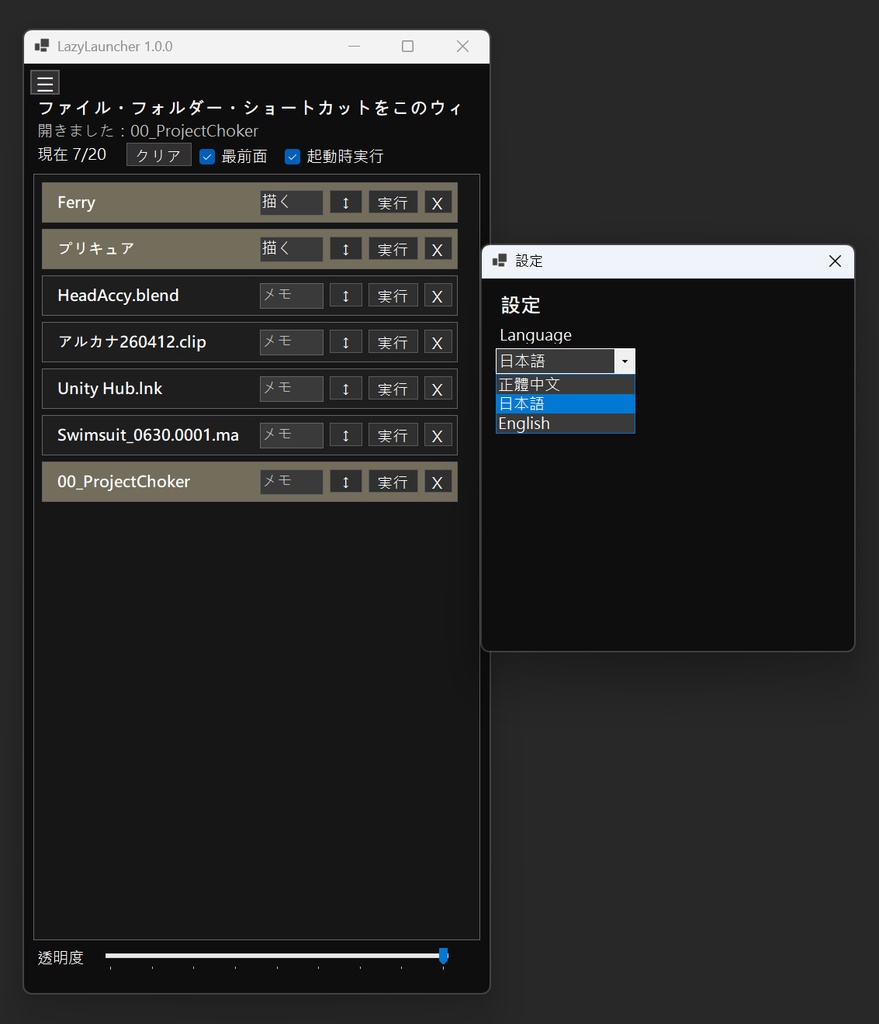This screenshot has width=879, height=1024.
Task: Uncheck the 最前面 checkbox
Action: click(207, 156)
